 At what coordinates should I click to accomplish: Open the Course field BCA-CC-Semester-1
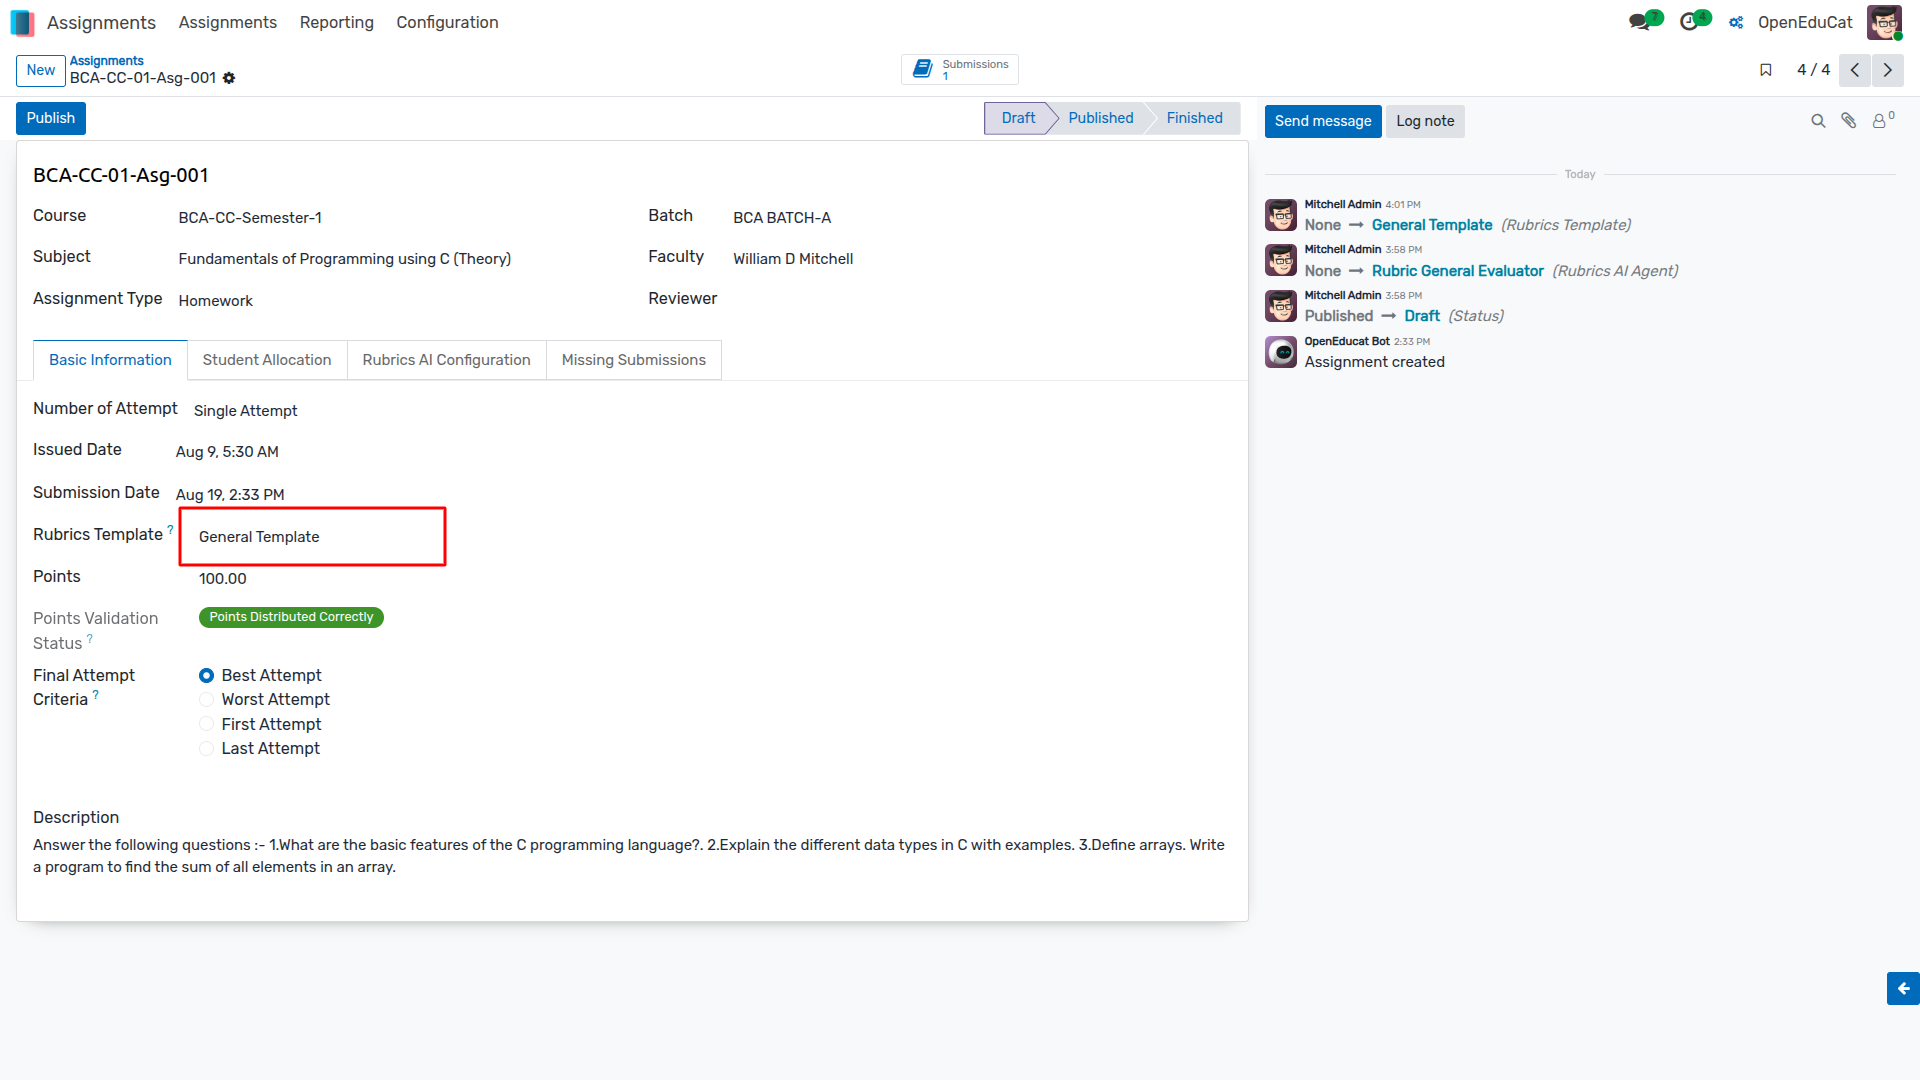click(x=250, y=218)
